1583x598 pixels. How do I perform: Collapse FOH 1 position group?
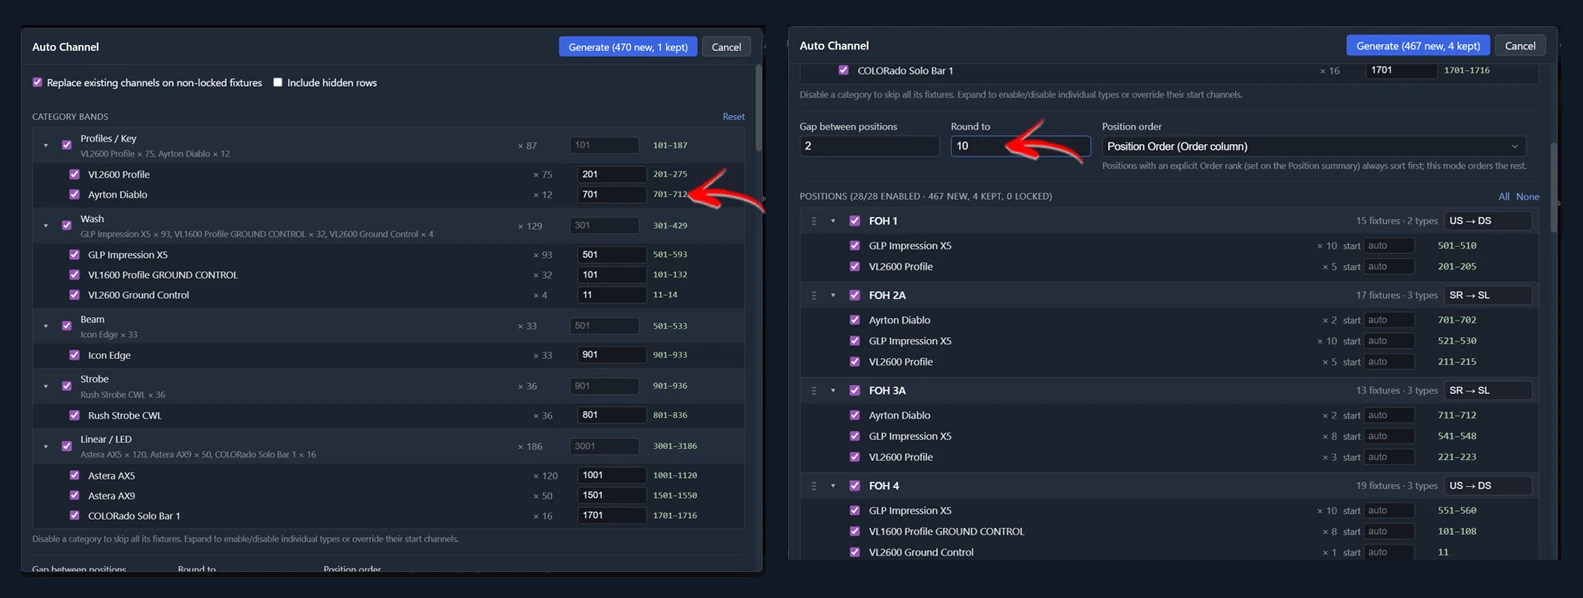(833, 221)
